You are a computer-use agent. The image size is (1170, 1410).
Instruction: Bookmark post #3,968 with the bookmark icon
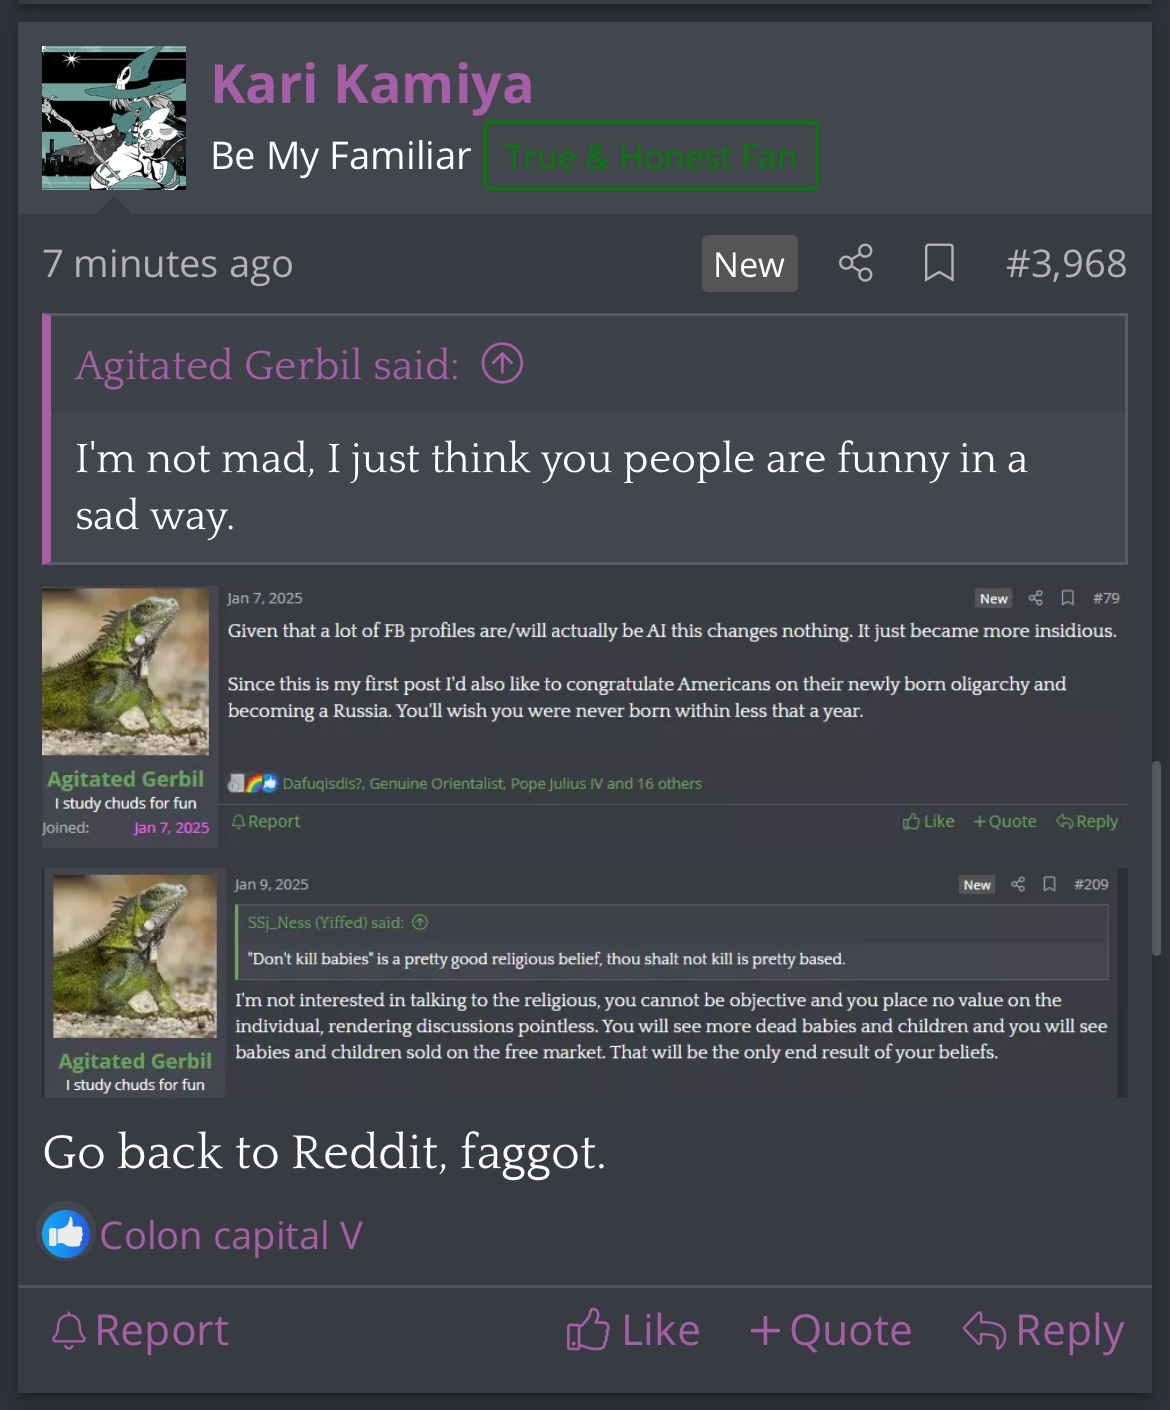pos(939,263)
